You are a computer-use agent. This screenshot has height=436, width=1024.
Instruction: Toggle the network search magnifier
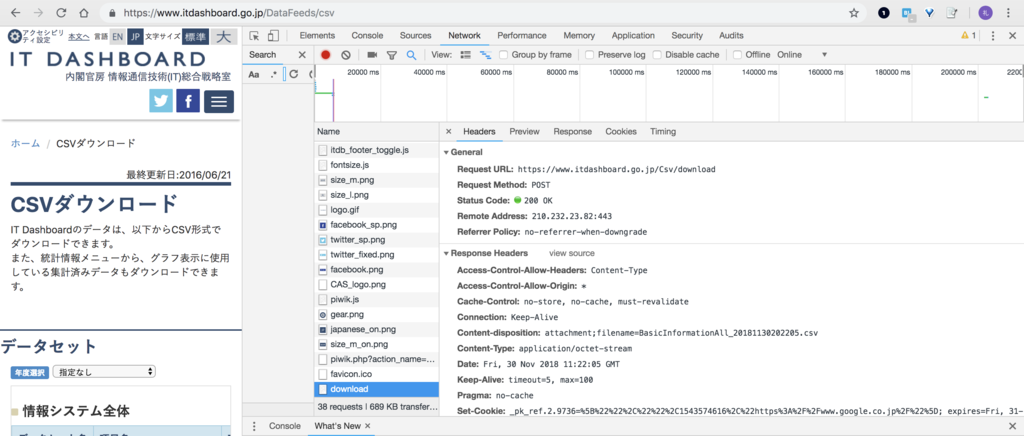[x=411, y=55]
